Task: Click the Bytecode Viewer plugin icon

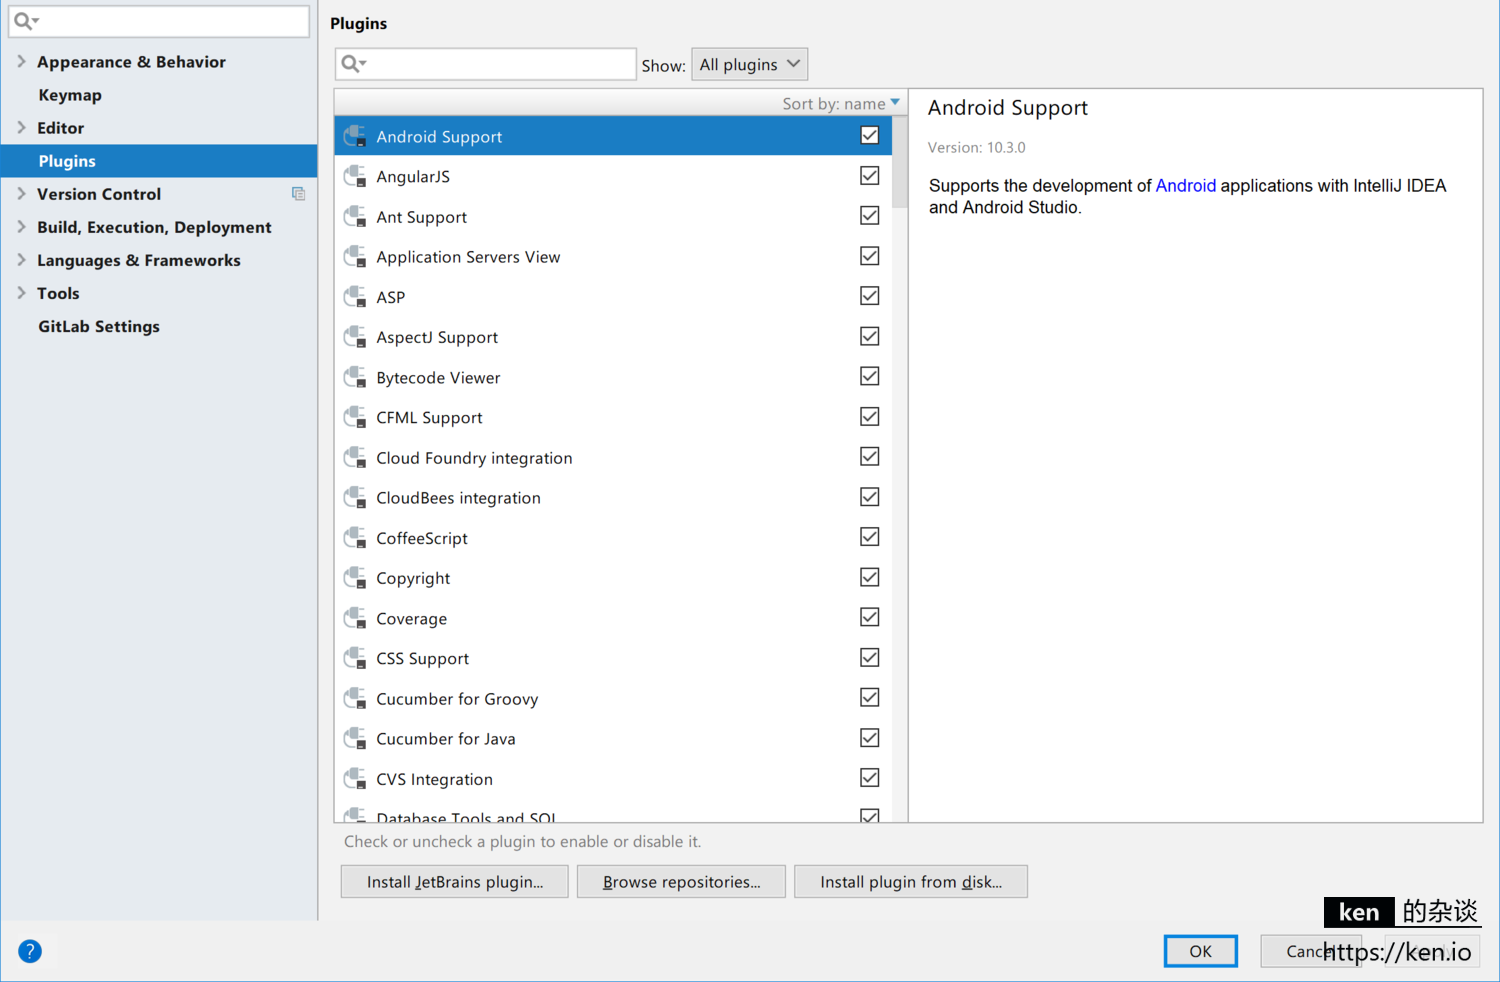Action: [x=355, y=377]
